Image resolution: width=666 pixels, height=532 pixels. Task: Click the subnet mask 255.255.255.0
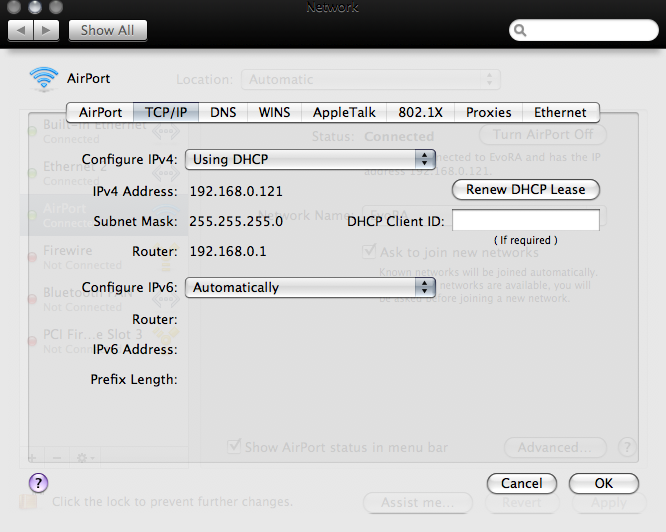236,222
